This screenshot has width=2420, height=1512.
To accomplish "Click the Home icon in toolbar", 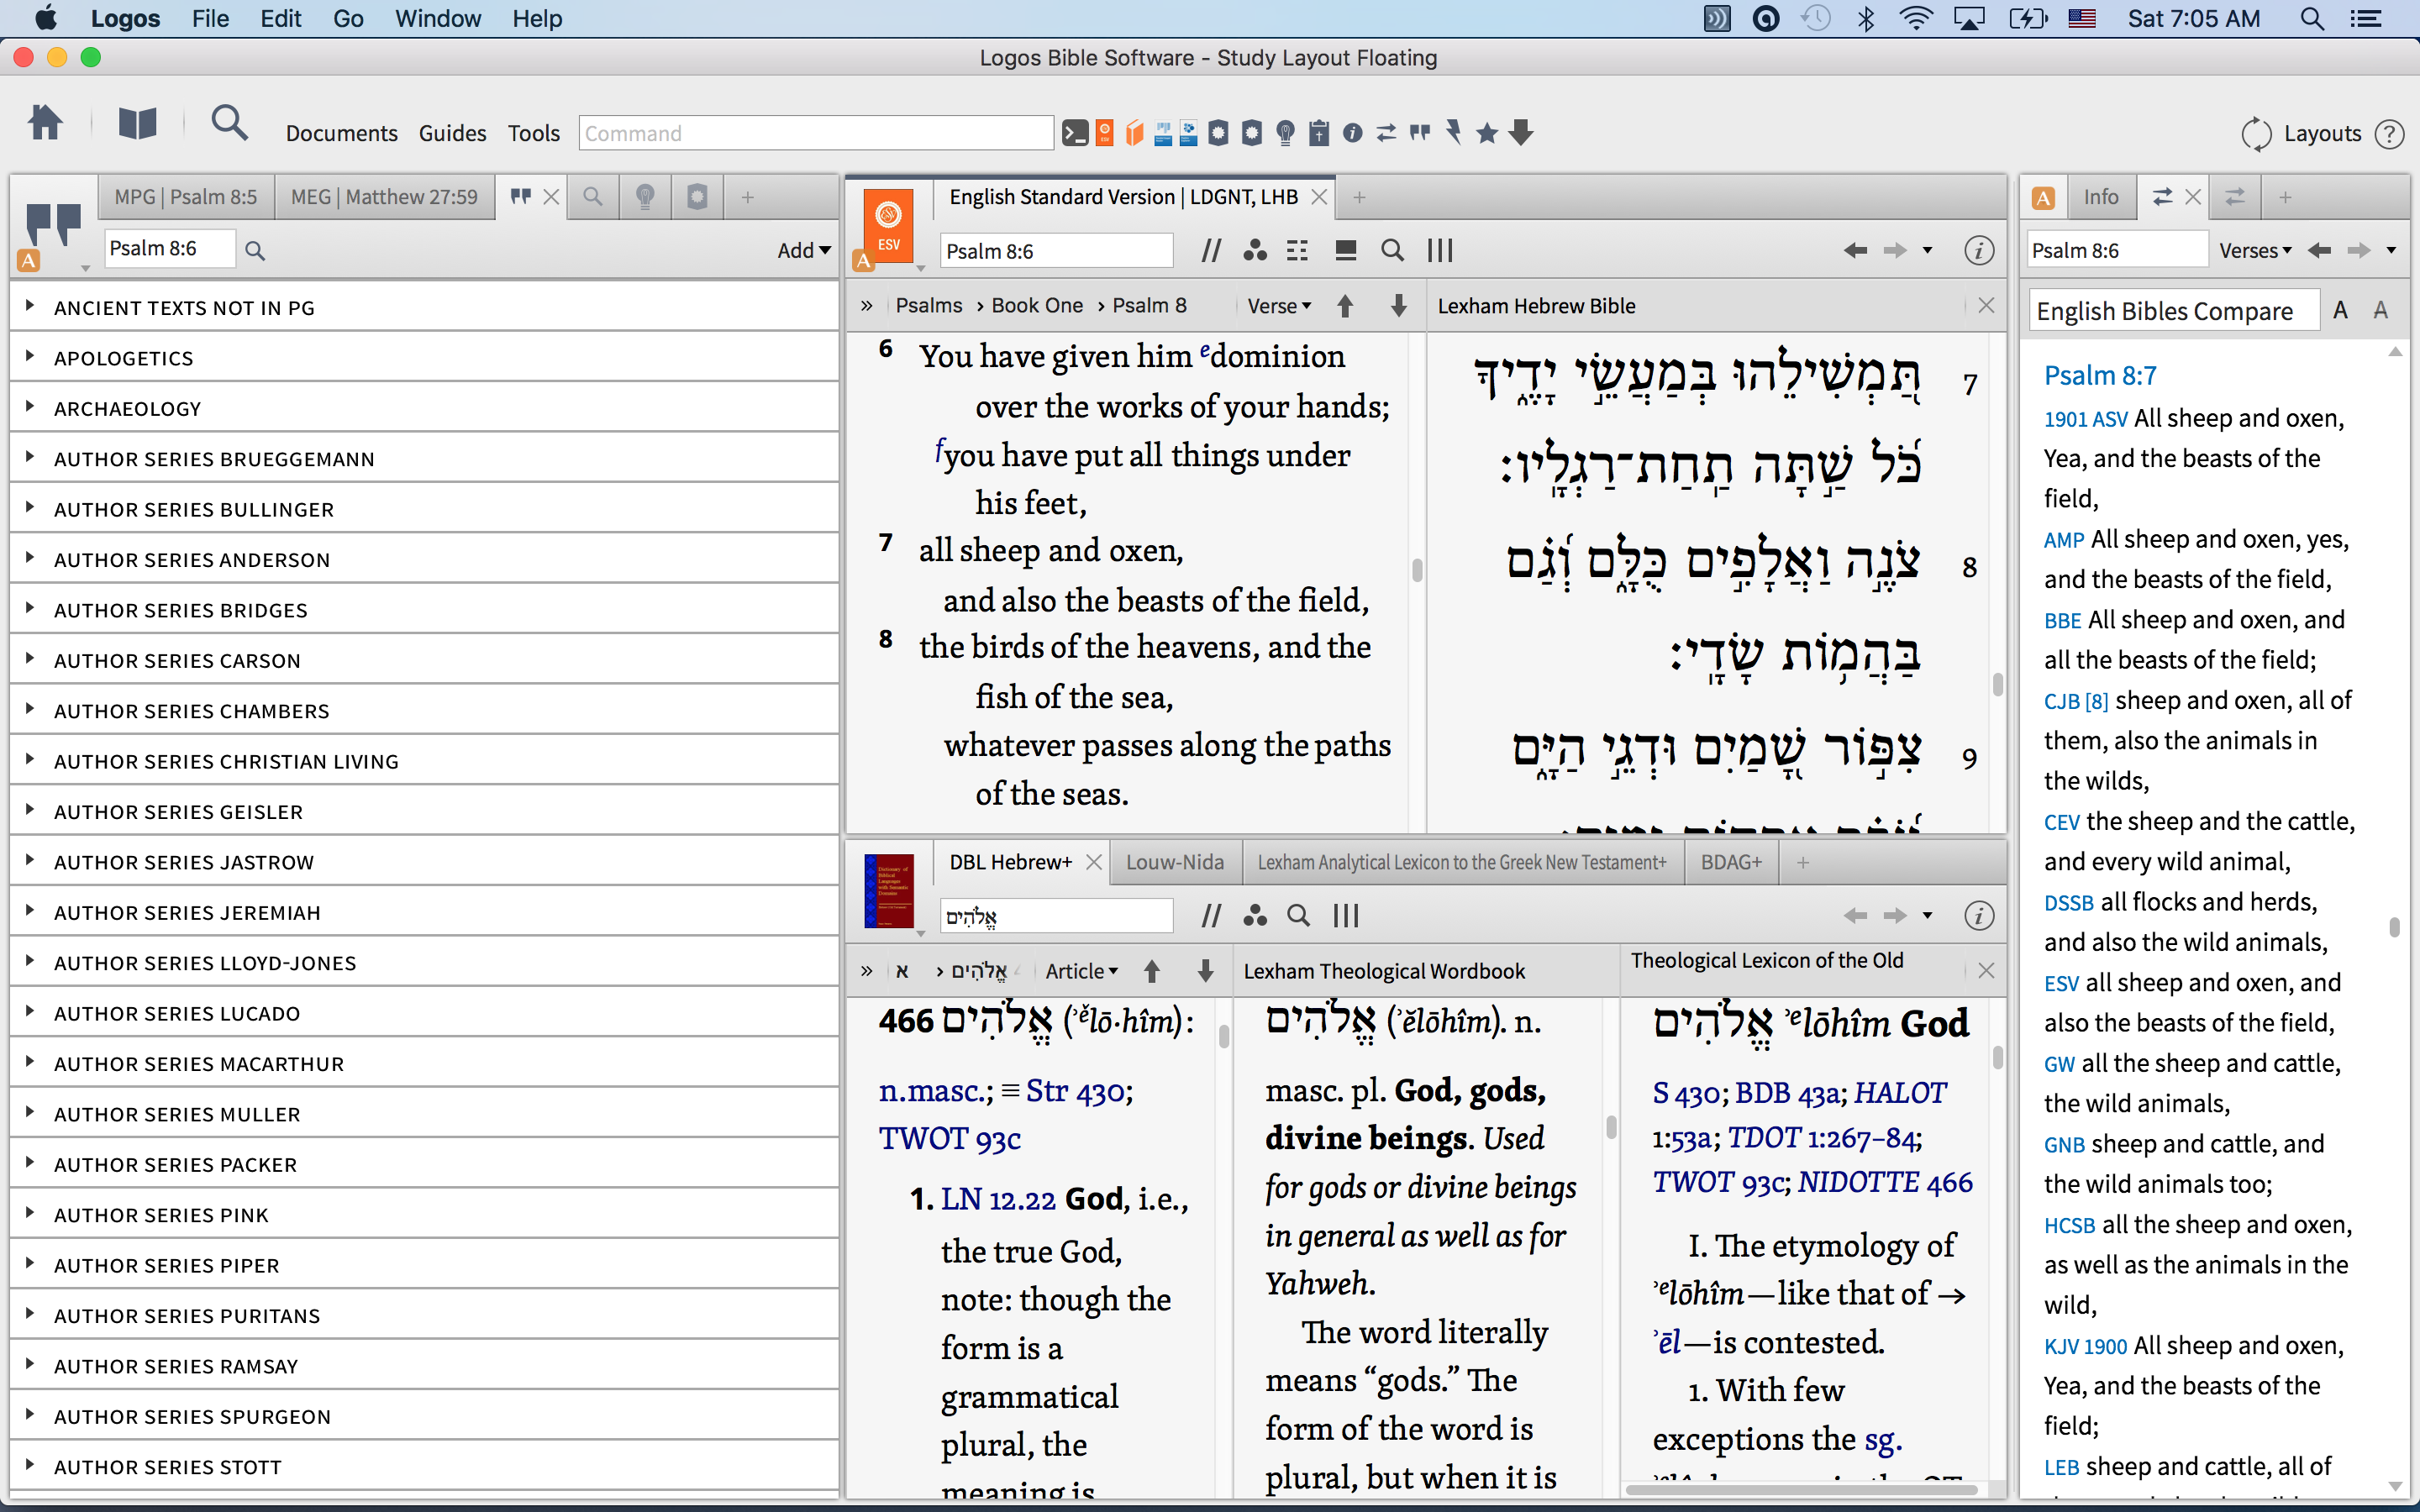I will click(45, 124).
